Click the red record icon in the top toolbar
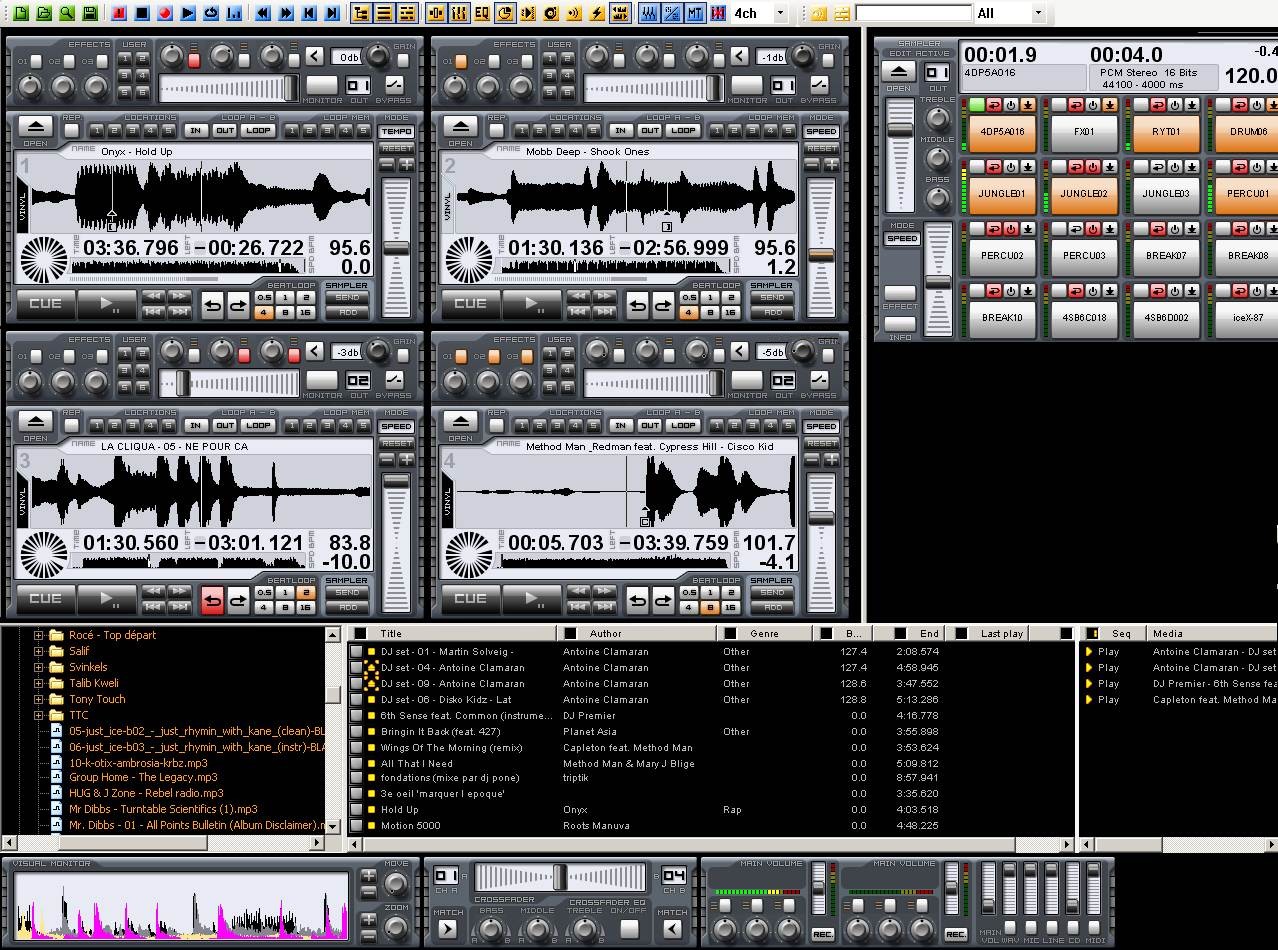 point(165,13)
